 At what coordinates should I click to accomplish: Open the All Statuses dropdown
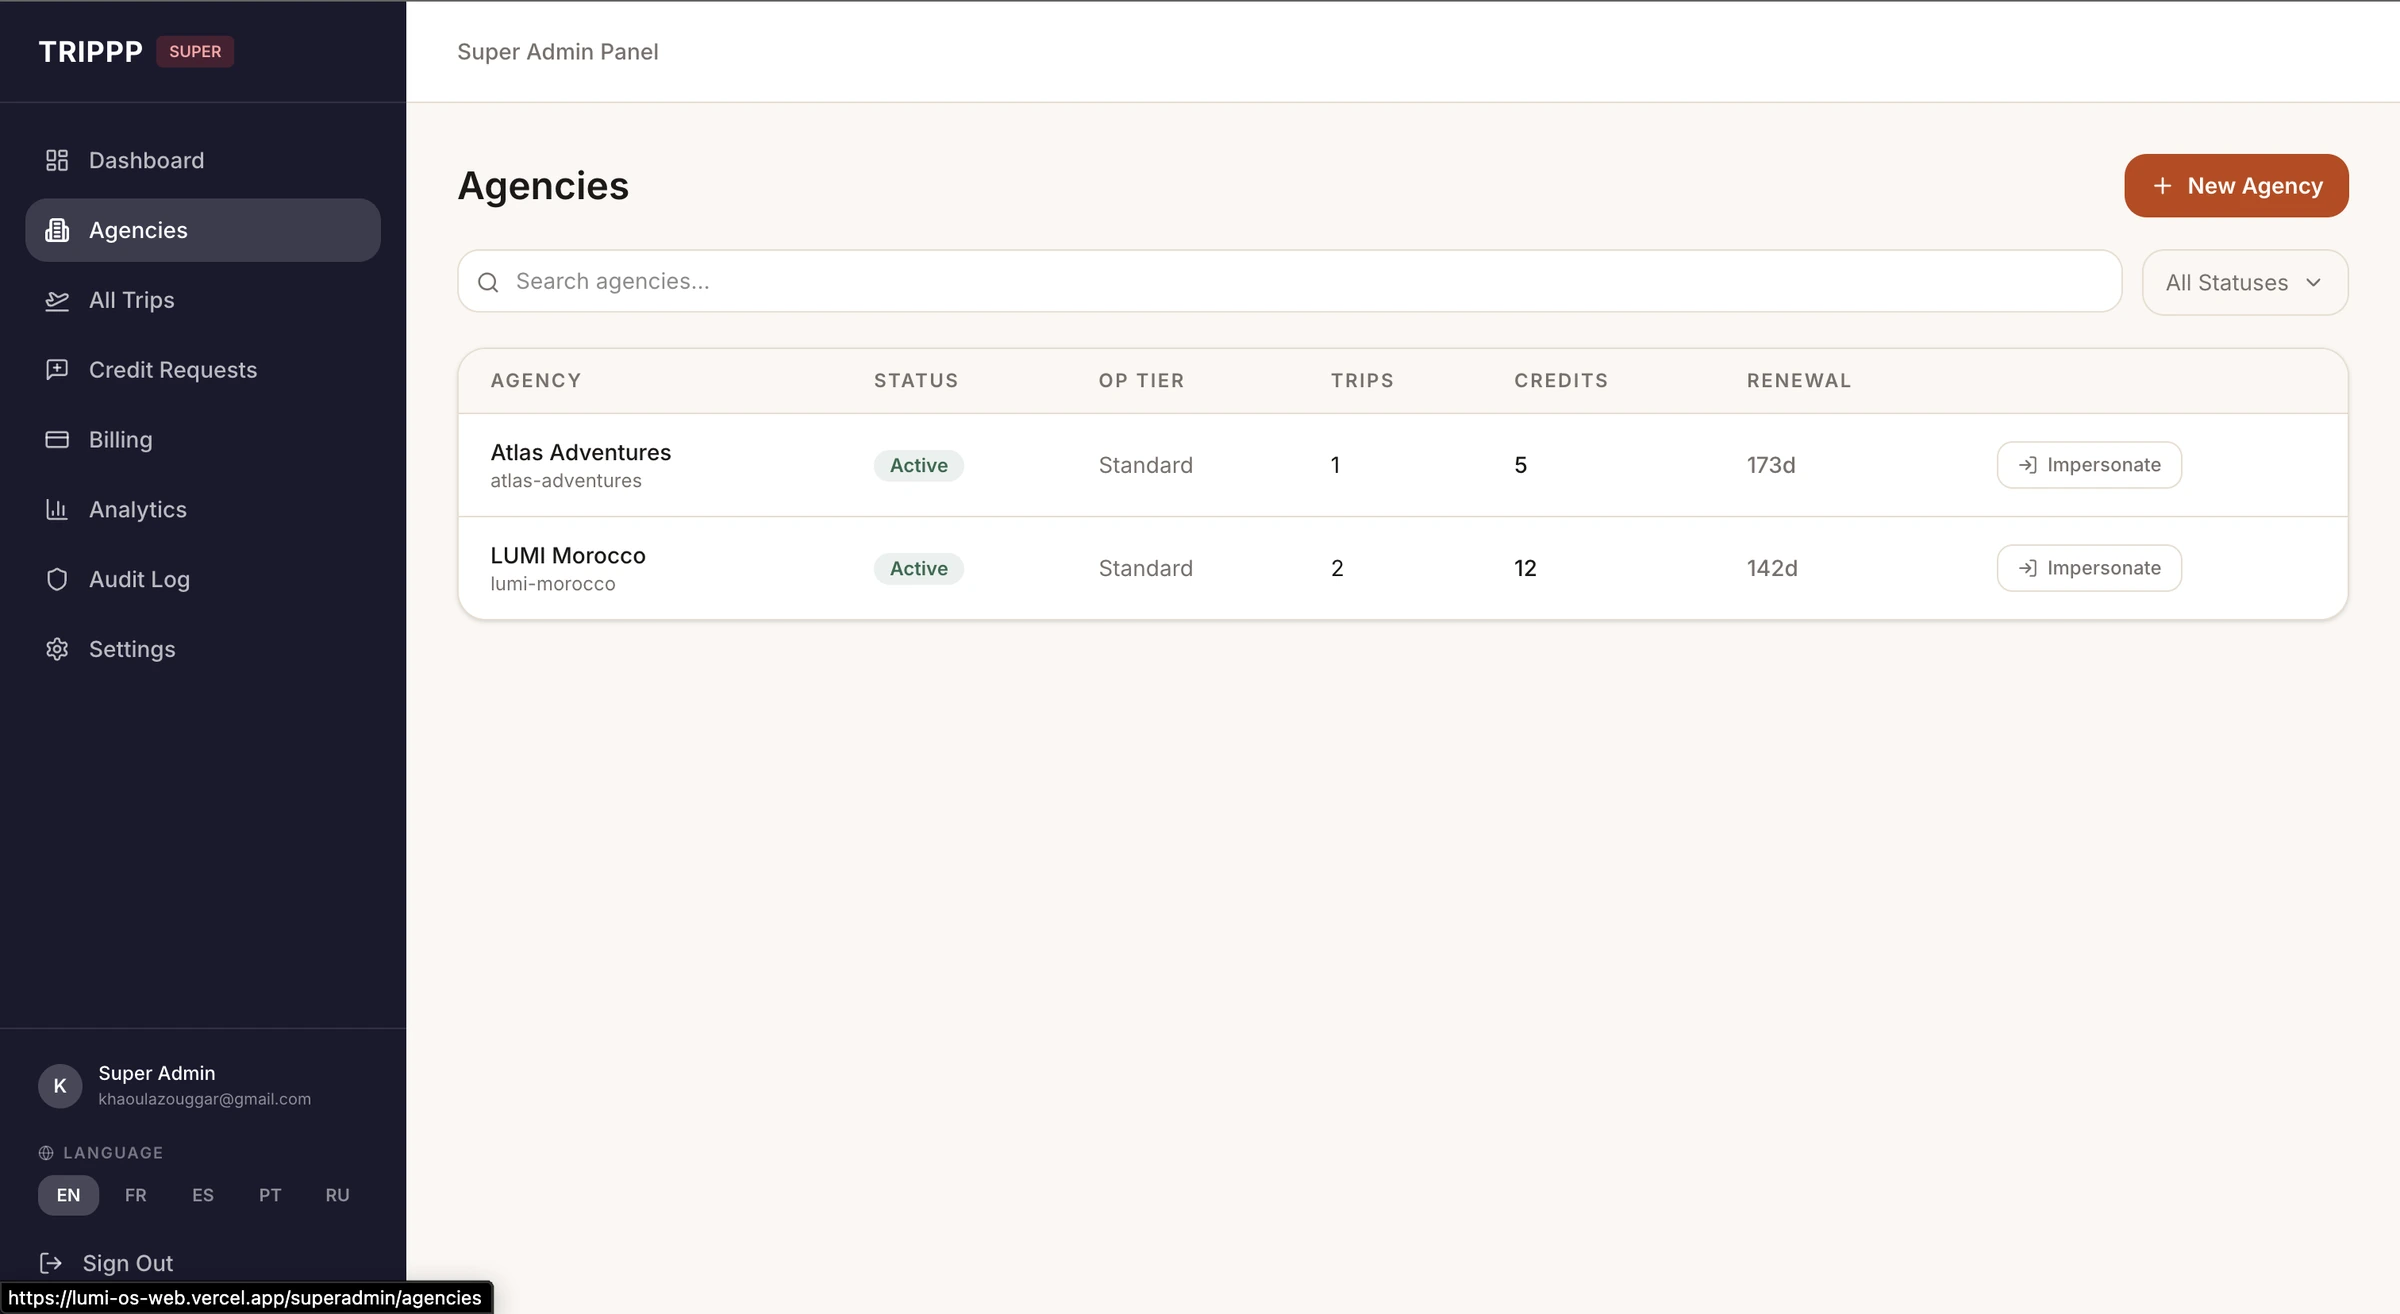[2245, 282]
